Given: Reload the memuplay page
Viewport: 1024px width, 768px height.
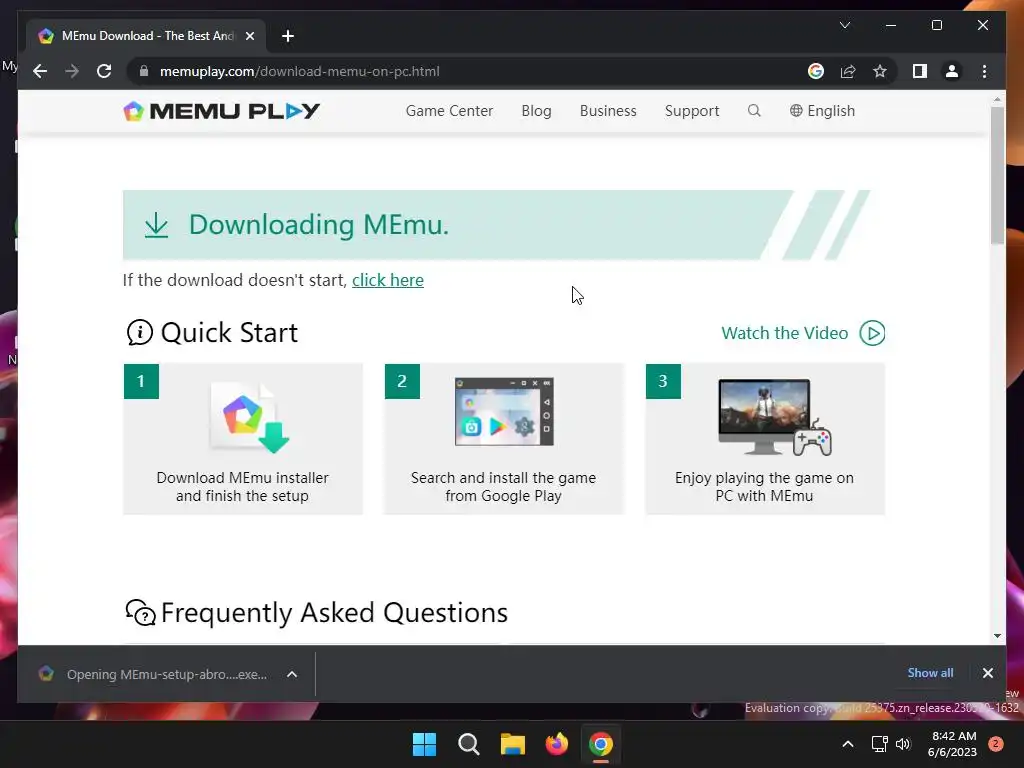Looking at the screenshot, I should point(104,71).
